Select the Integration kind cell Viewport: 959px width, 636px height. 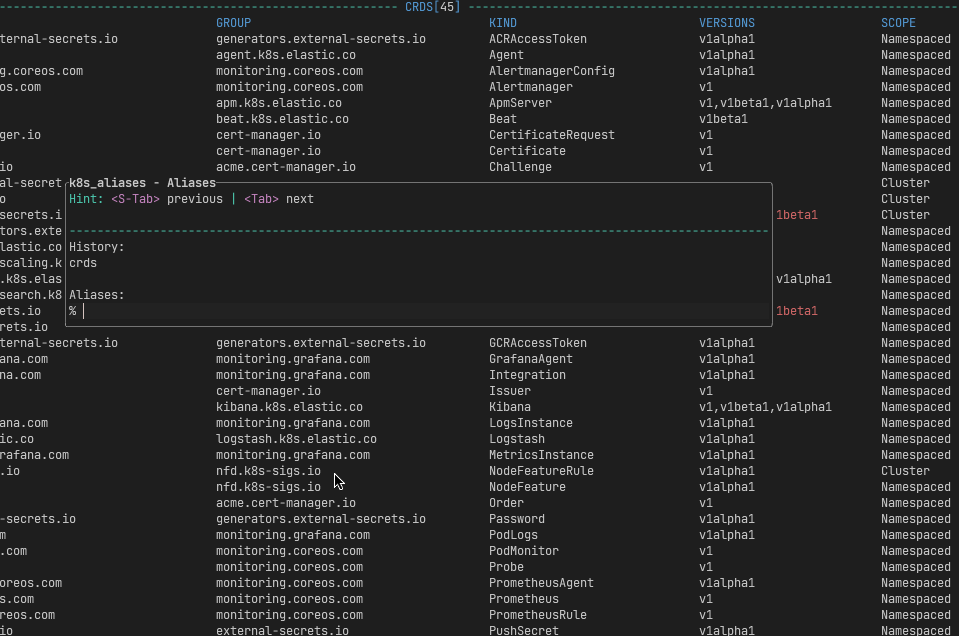[x=527, y=375]
